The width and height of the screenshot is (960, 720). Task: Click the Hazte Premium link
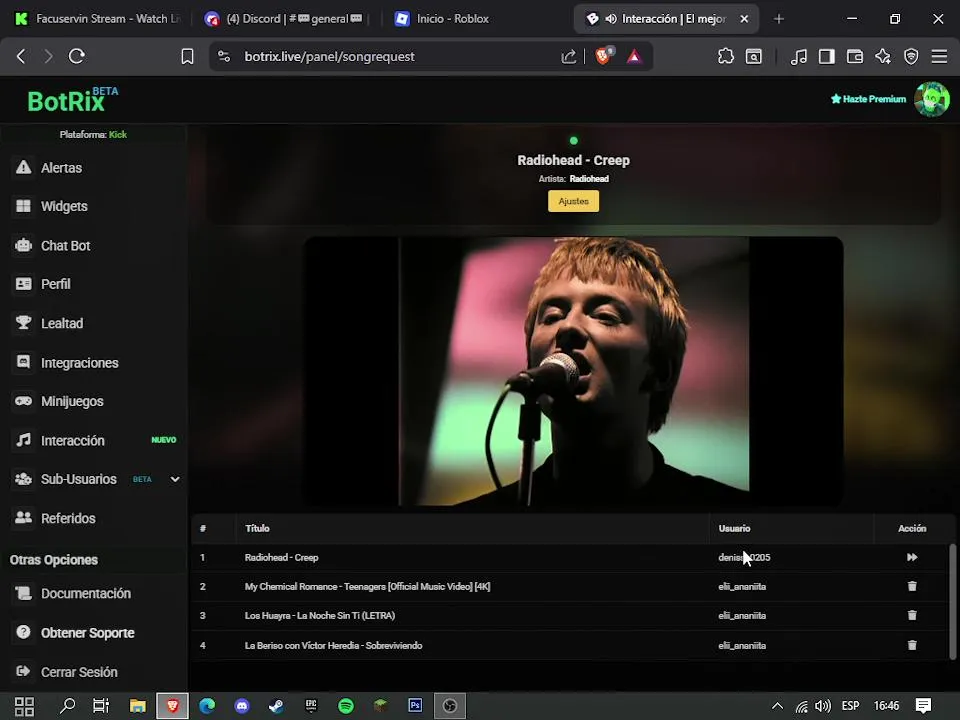(x=868, y=99)
